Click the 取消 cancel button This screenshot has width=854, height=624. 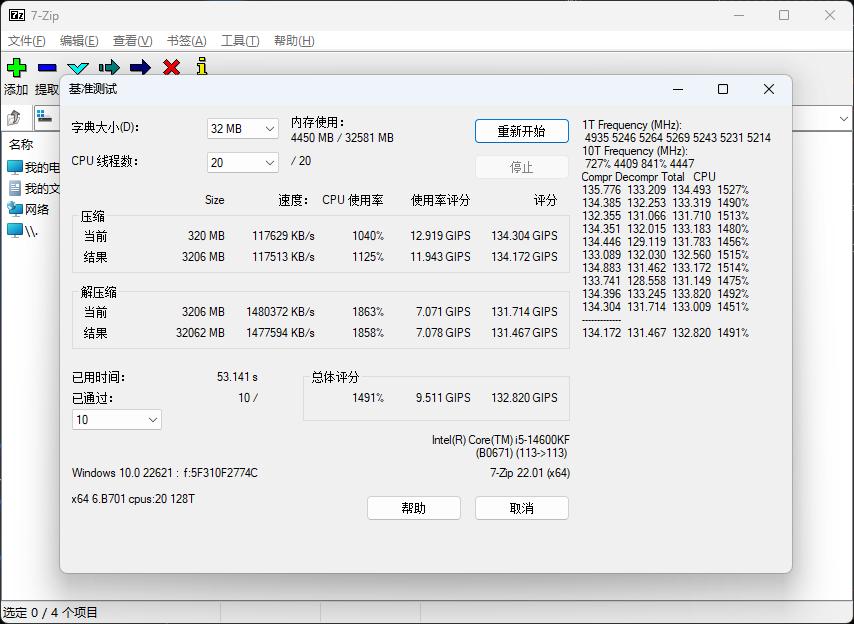(522, 508)
